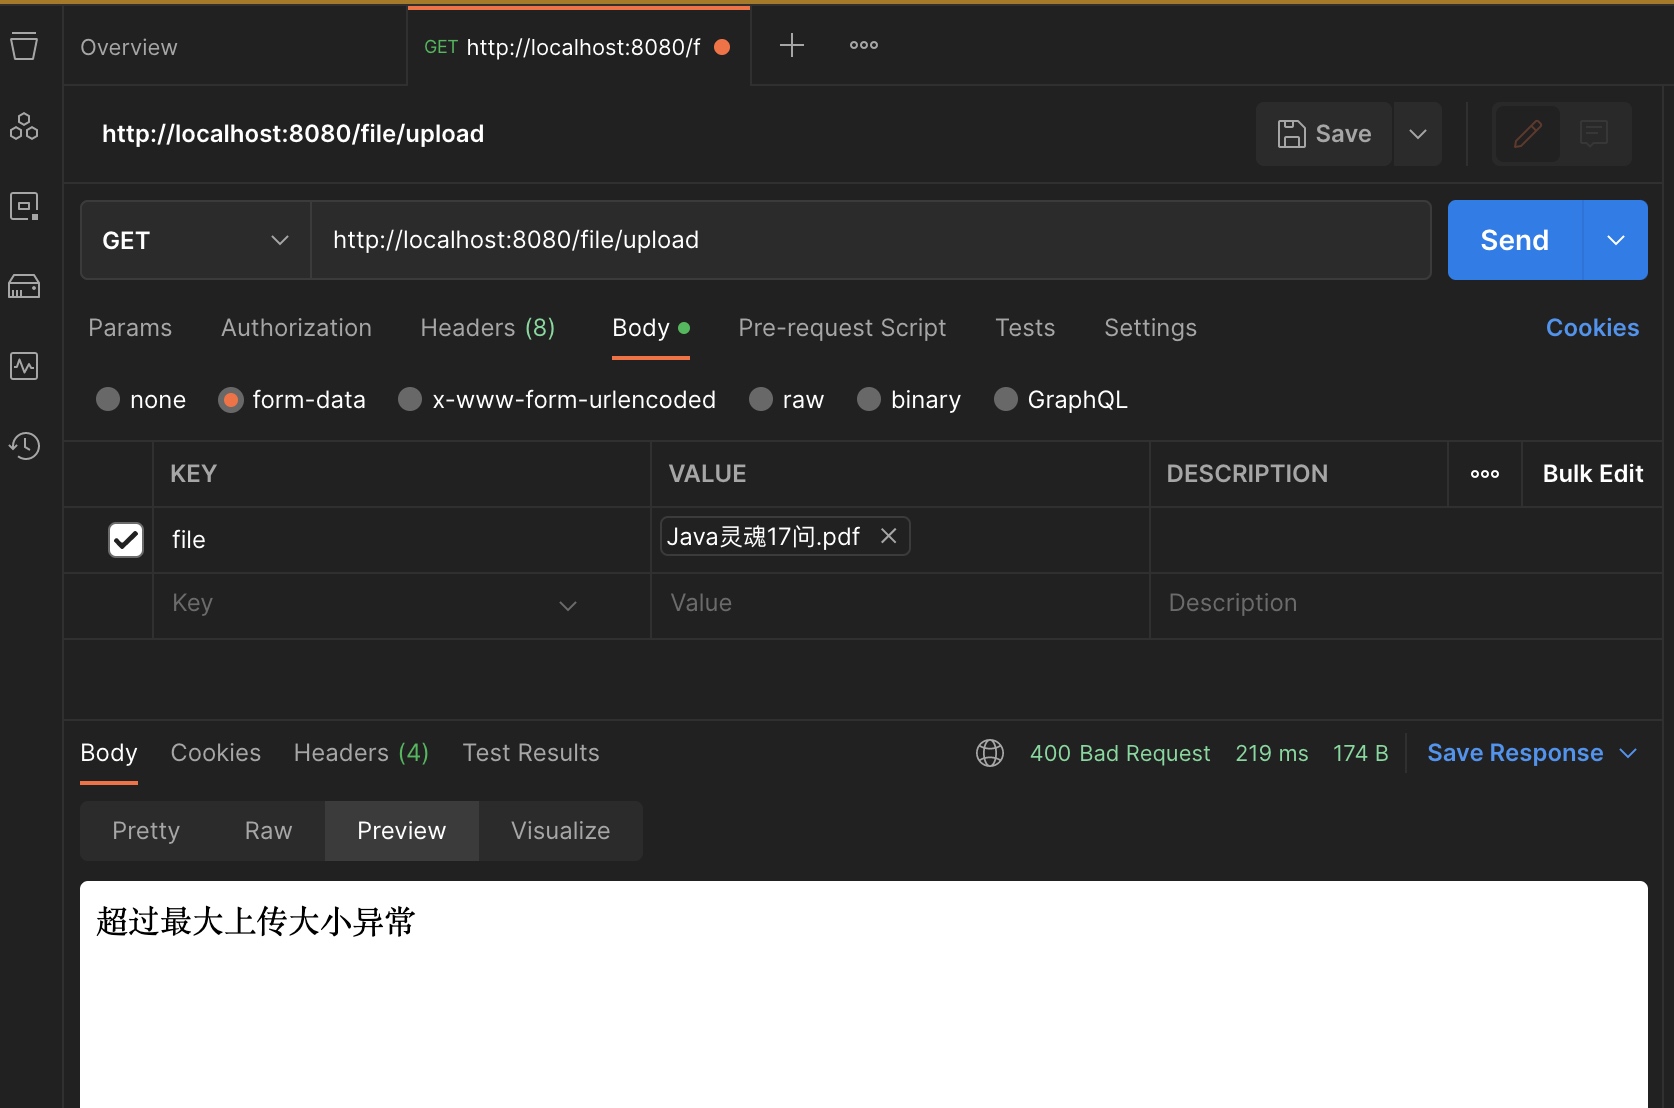Open the Monitors sidebar icon
The height and width of the screenshot is (1108, 1674).
tap(24, 366)
